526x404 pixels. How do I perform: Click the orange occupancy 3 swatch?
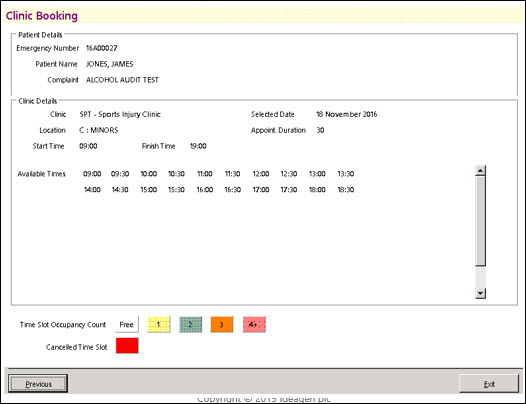pyautogui.click(x=222, y=324)
